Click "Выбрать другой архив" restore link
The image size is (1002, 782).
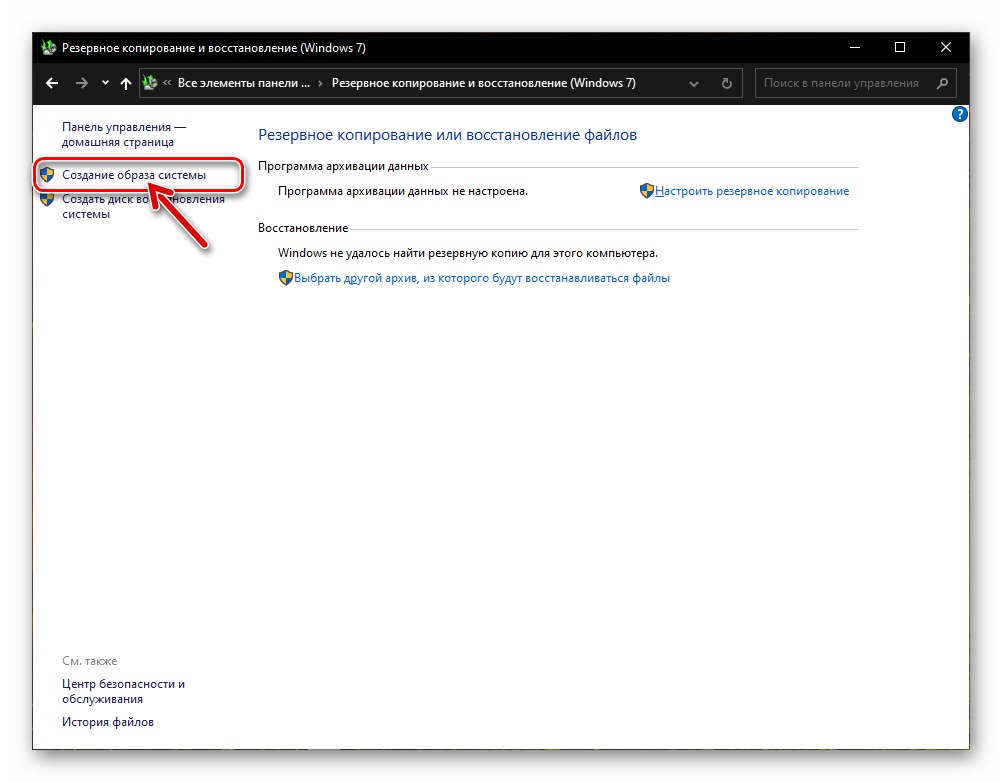(482, 278)
